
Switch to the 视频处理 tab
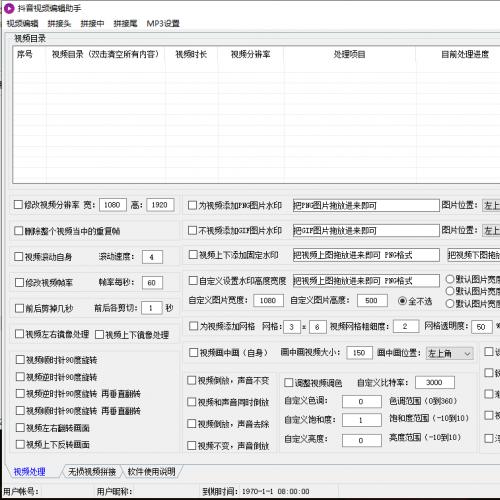tap(29, 472)
